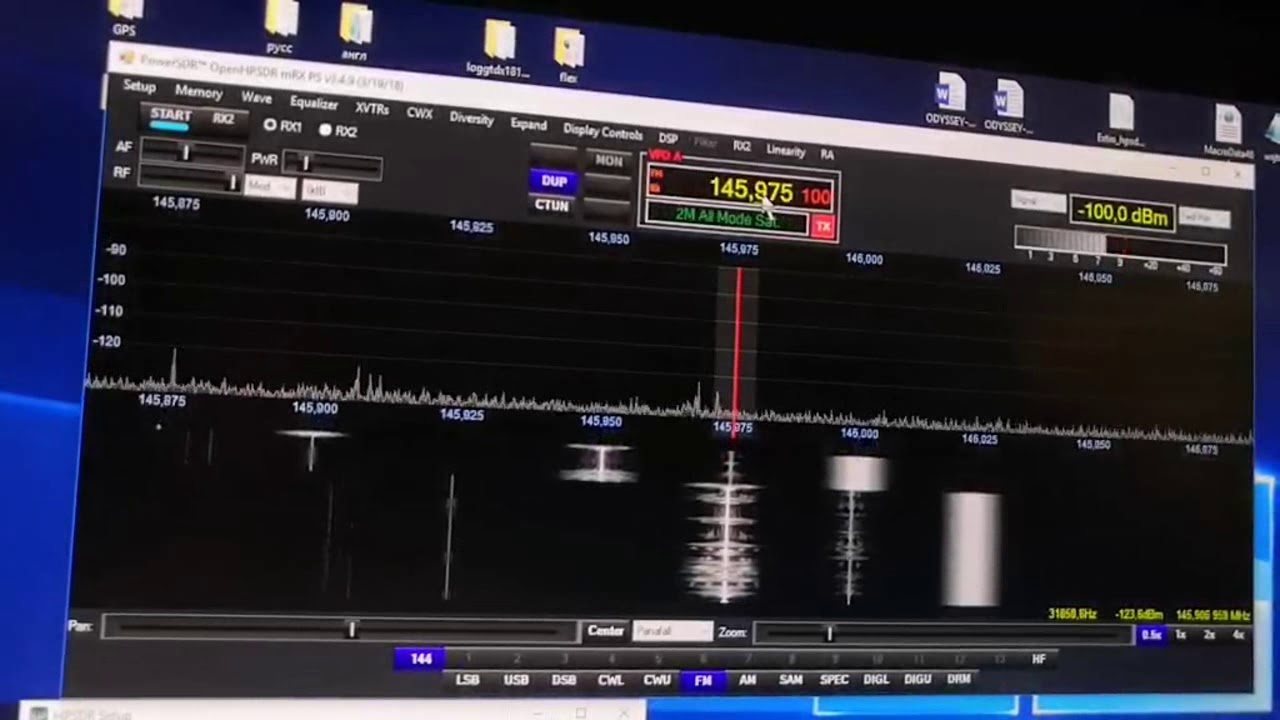Select FM mode
The height and width of the screenshot is (720, 1280).
click(x=703, y=680)
